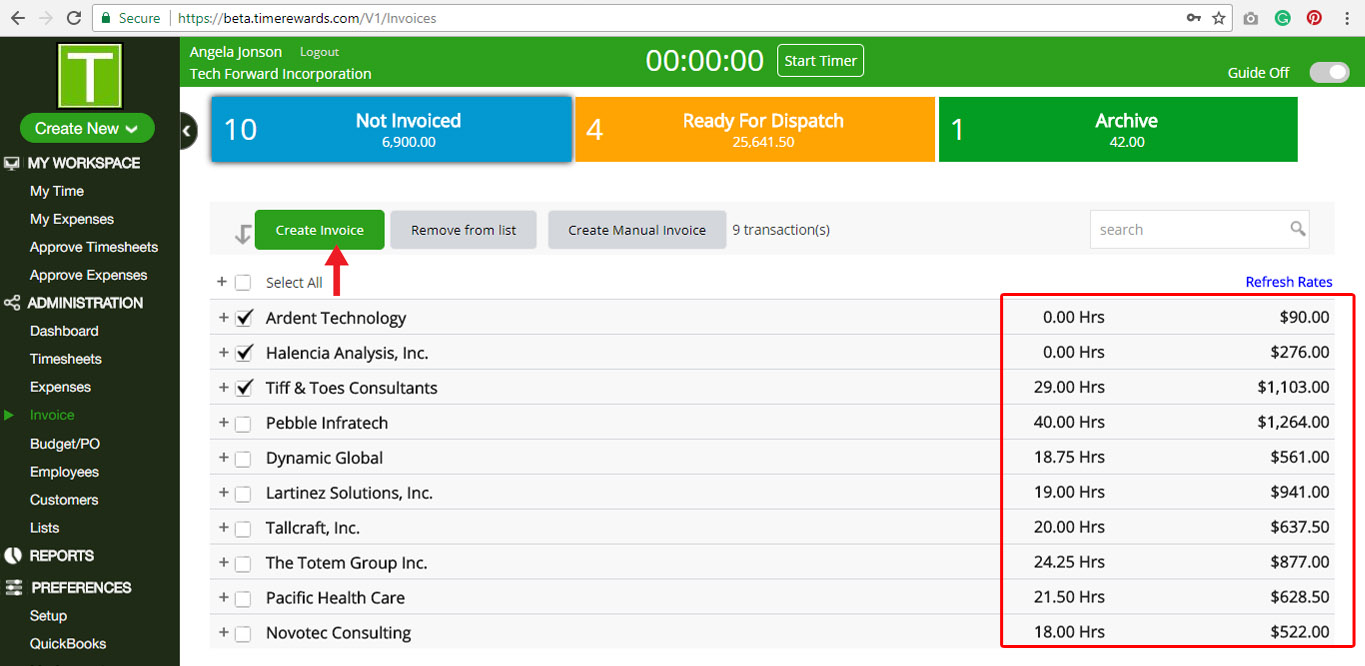Click the green T logo icon
Viewport: 1365px width, 666px height.
point(90,76)
